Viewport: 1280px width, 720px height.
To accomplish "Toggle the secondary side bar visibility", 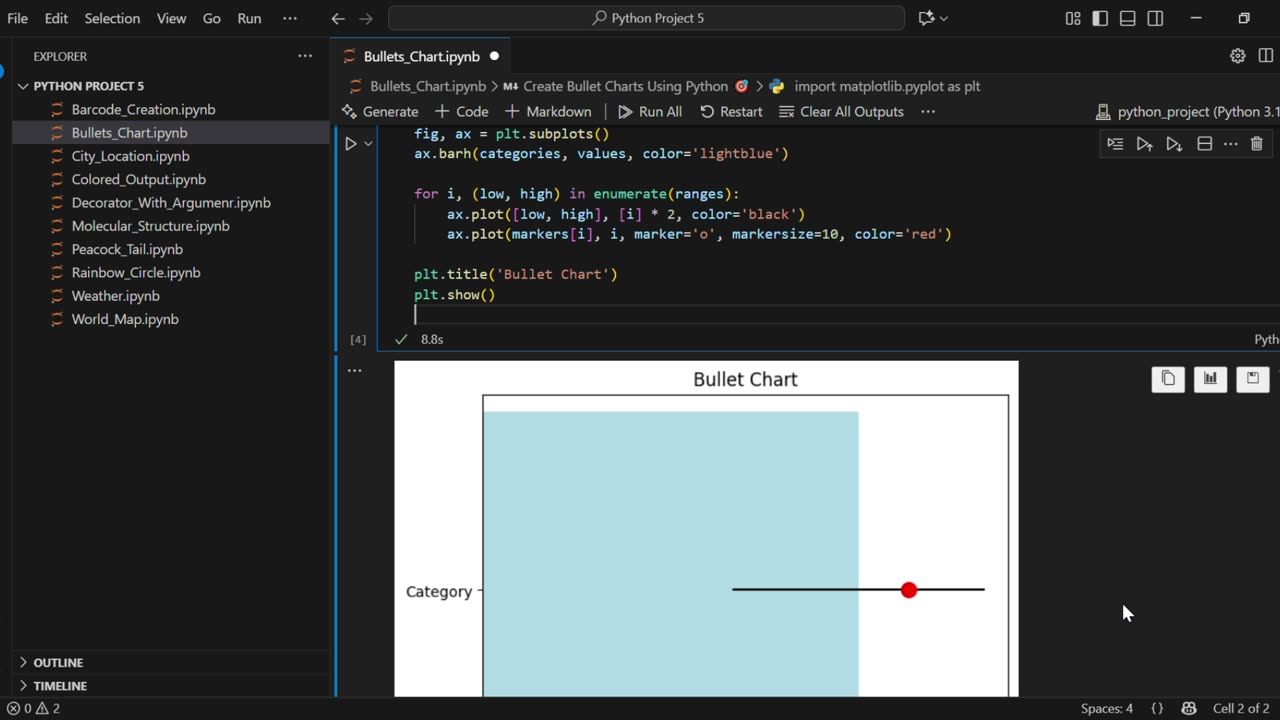I will click(x=1155, y=18).
